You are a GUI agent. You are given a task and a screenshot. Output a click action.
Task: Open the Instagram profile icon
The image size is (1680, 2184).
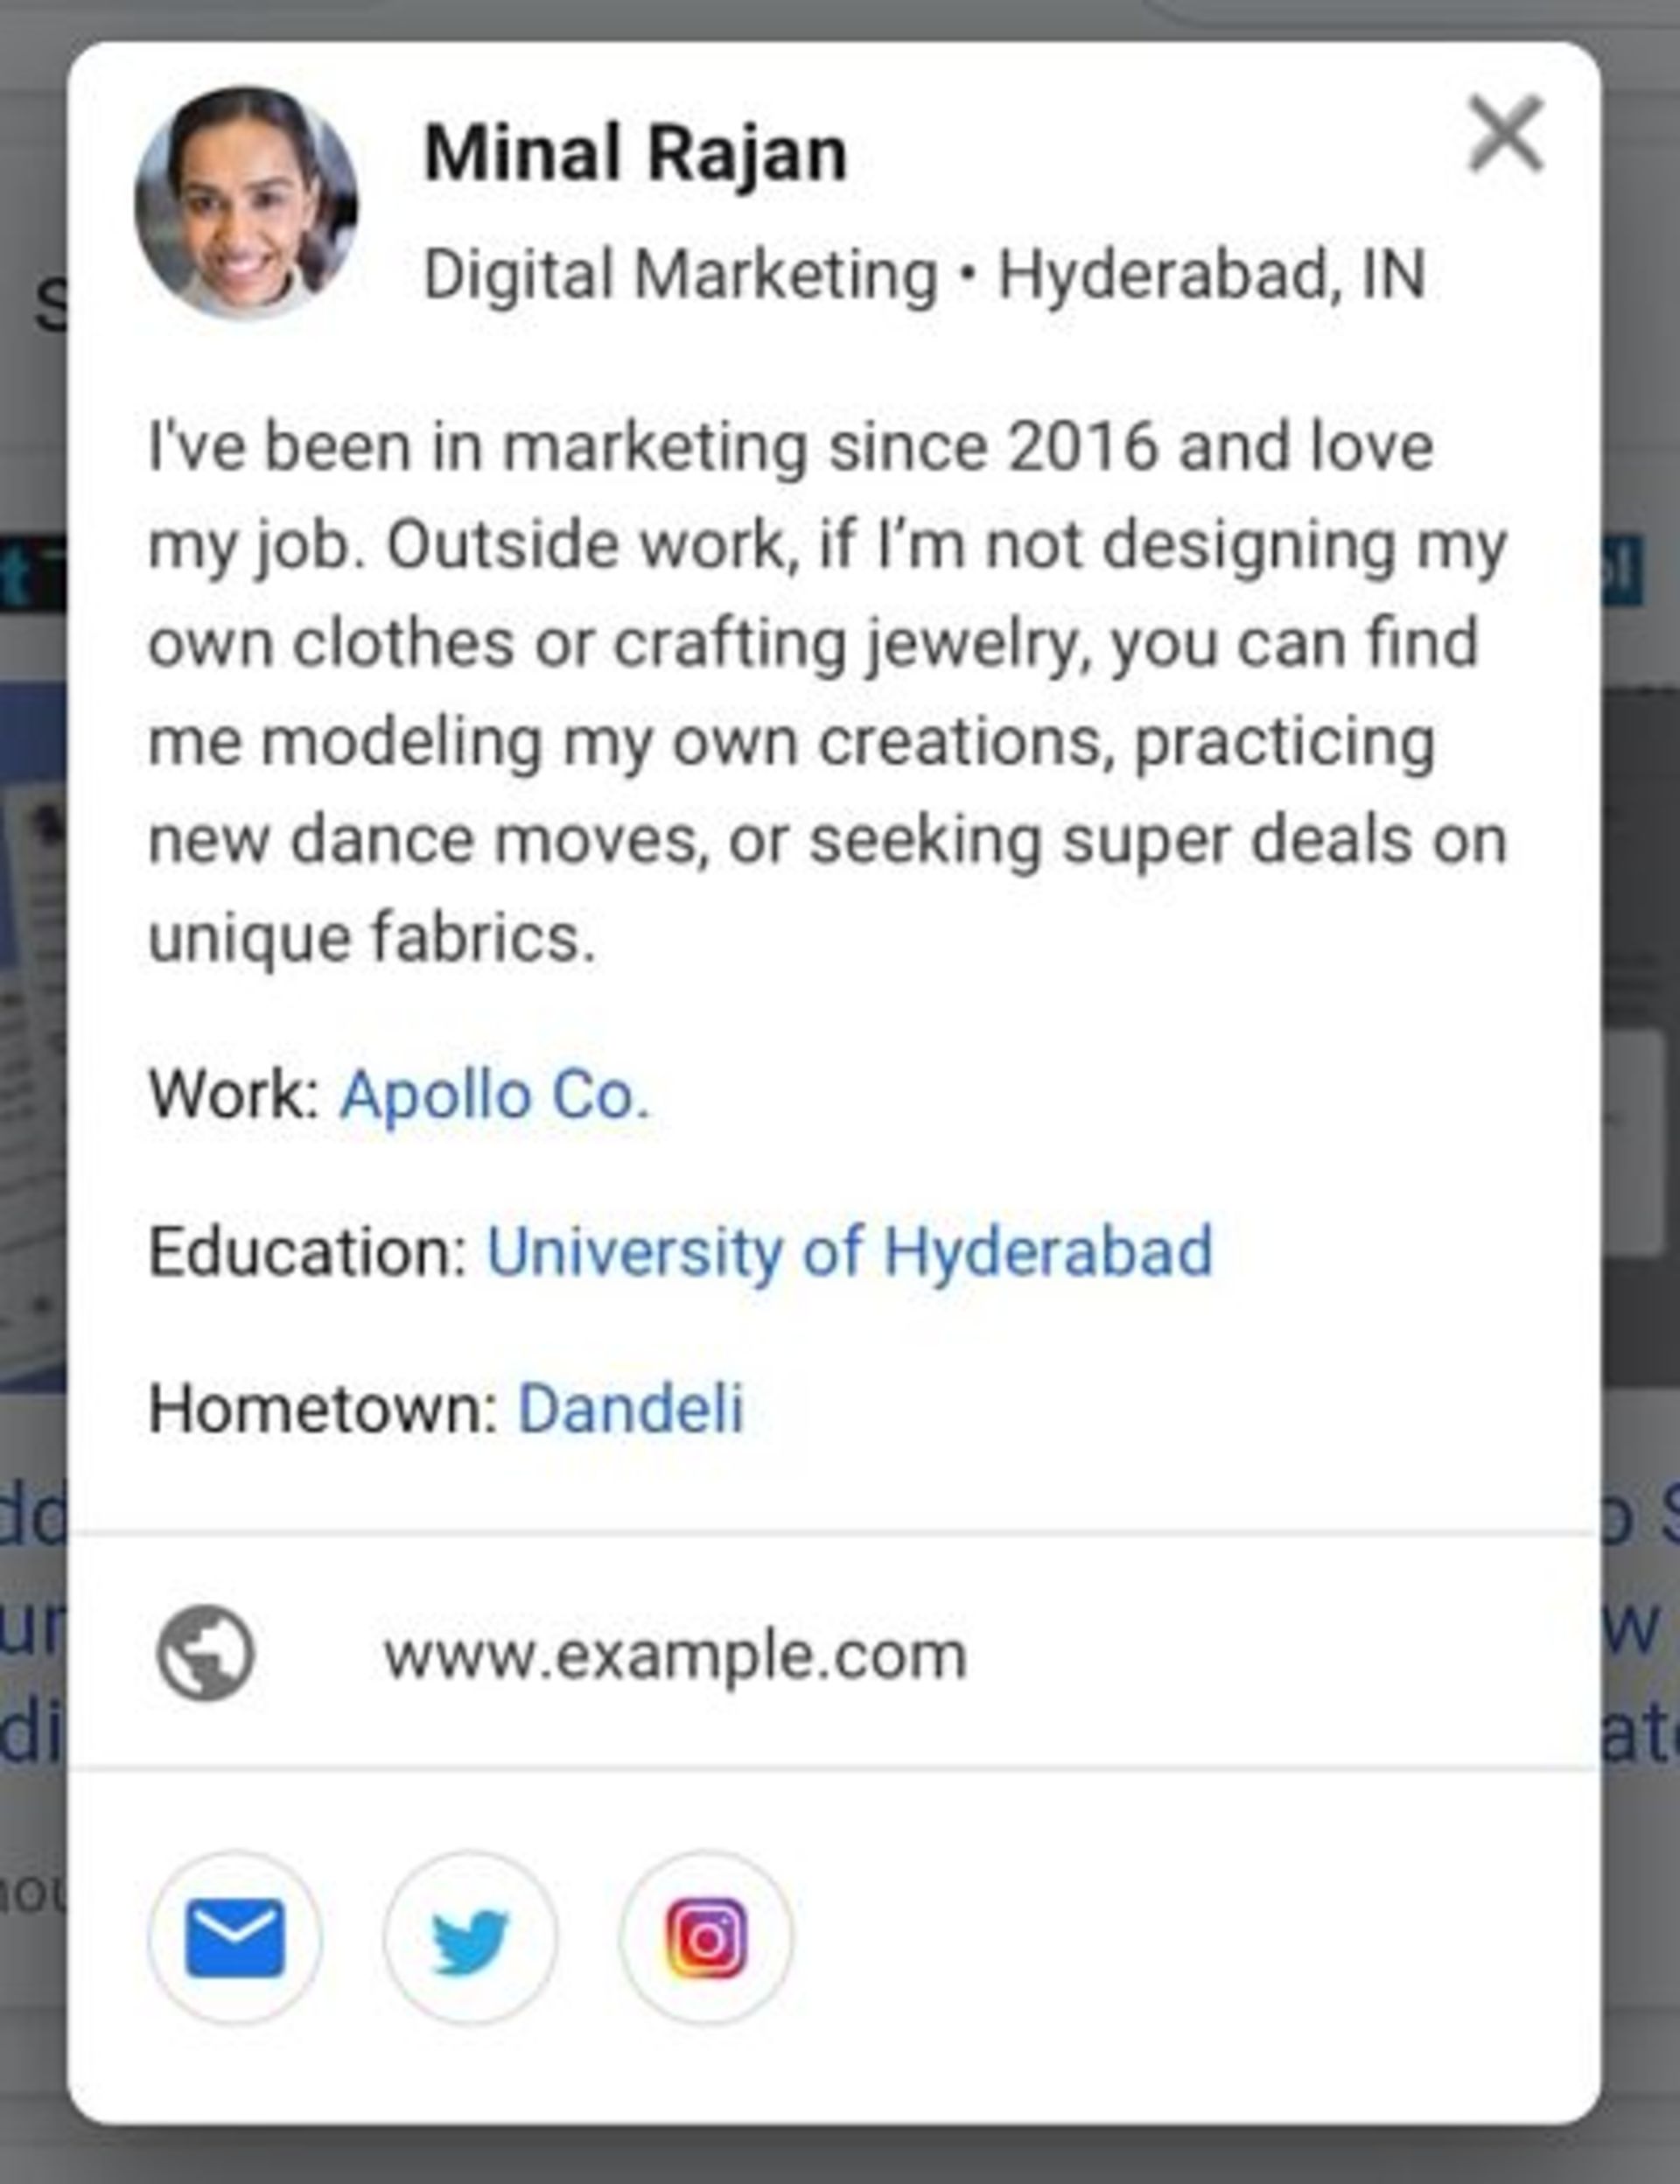pos(706,1937)
